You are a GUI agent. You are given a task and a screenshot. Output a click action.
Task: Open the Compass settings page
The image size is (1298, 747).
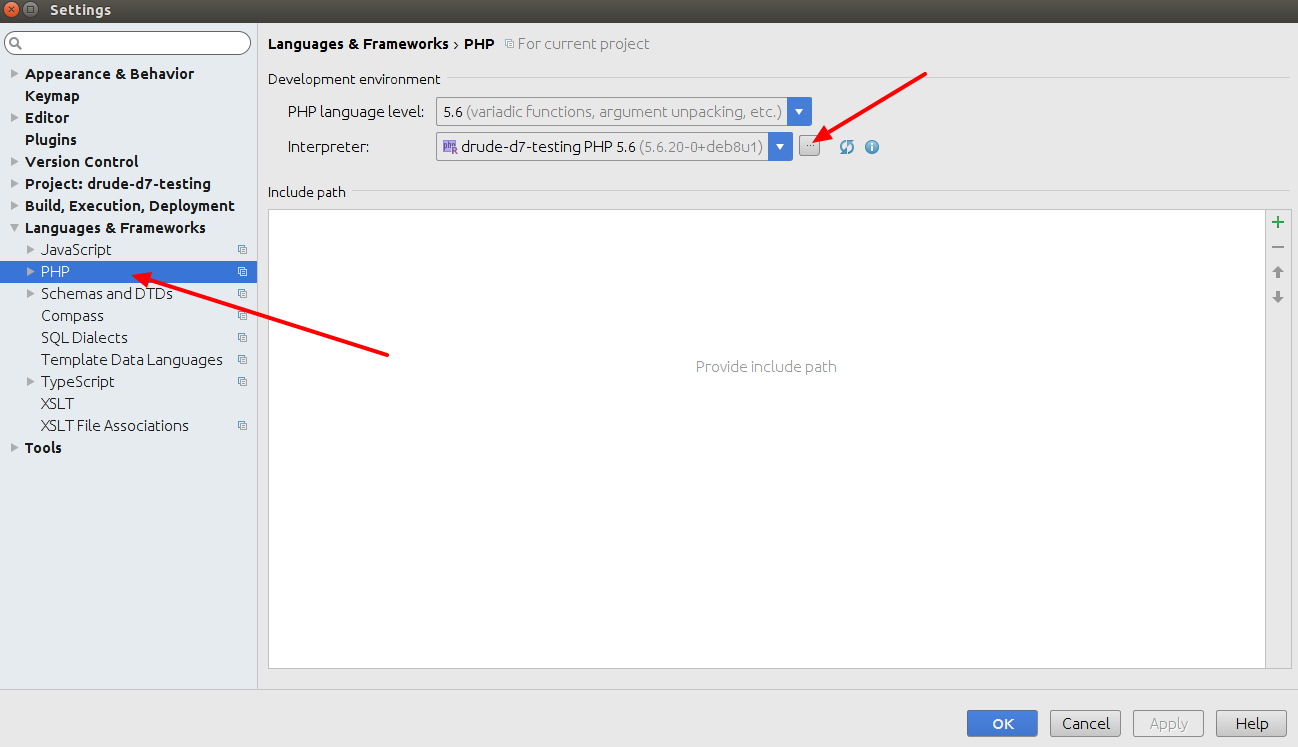click(72, 316)
